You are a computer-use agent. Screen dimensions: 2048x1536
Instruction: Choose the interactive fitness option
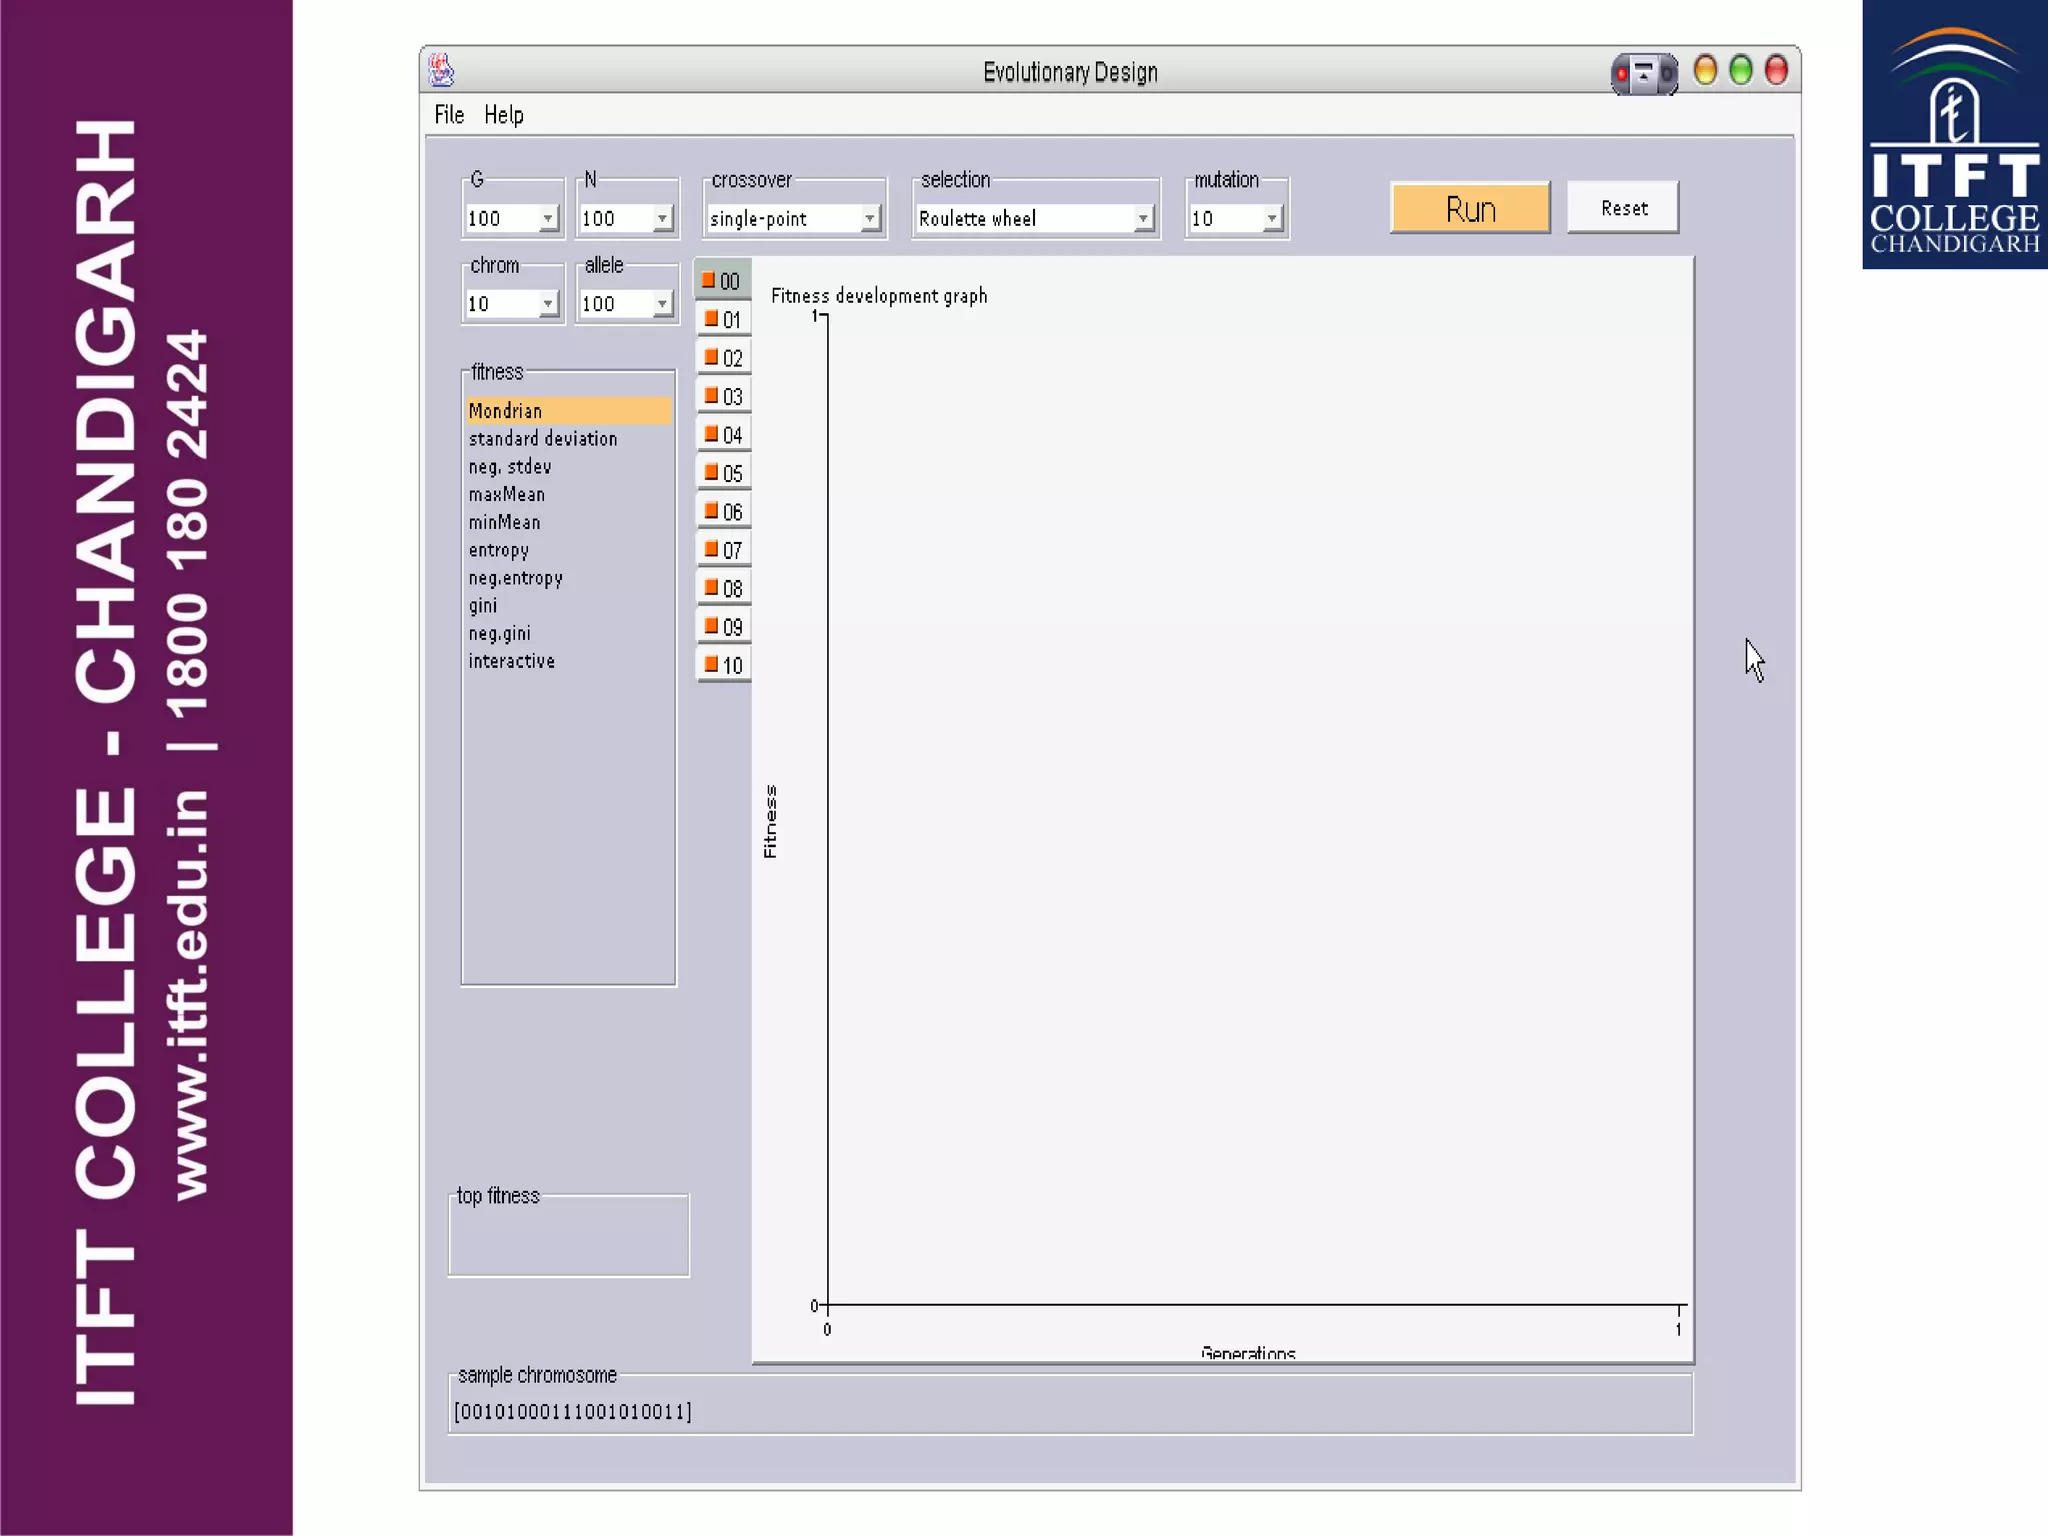(511, 661)
